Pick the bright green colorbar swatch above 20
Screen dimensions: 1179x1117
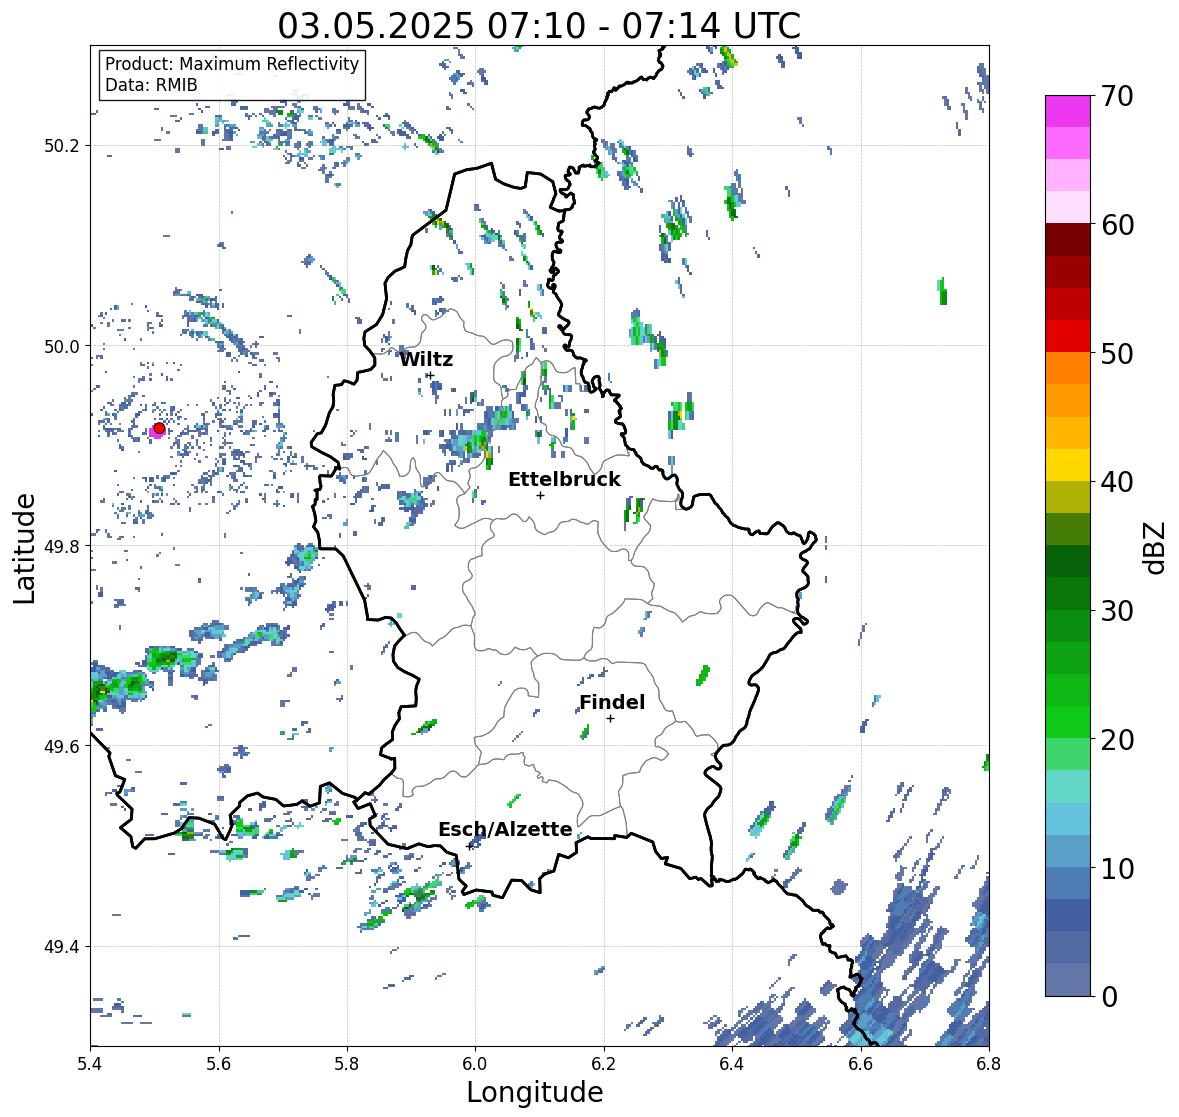pos(1068,722)
